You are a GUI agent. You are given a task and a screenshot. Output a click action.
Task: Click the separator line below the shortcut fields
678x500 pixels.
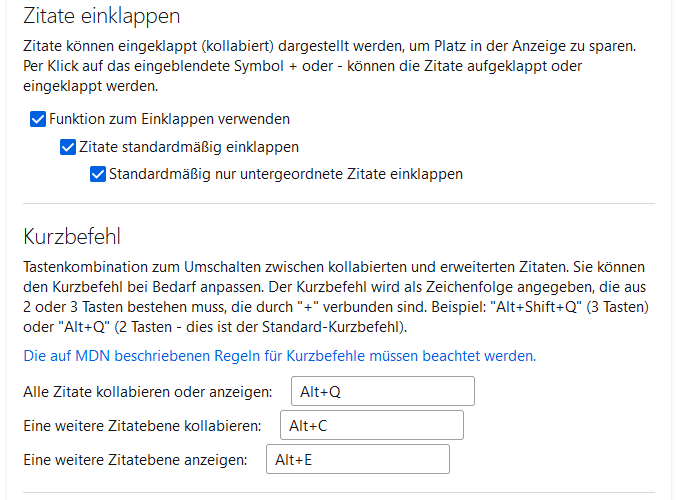click(338, 493)
